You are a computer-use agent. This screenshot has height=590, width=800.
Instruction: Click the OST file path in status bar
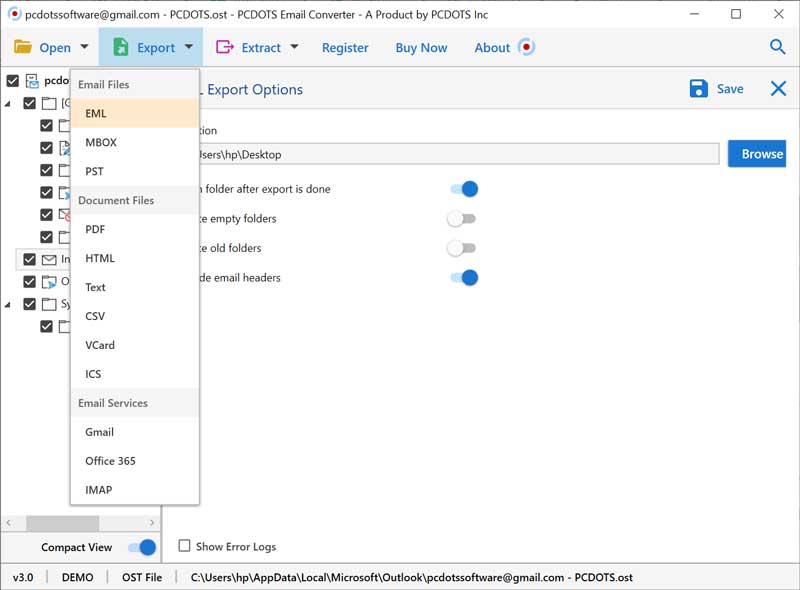[x=411, y=577]
